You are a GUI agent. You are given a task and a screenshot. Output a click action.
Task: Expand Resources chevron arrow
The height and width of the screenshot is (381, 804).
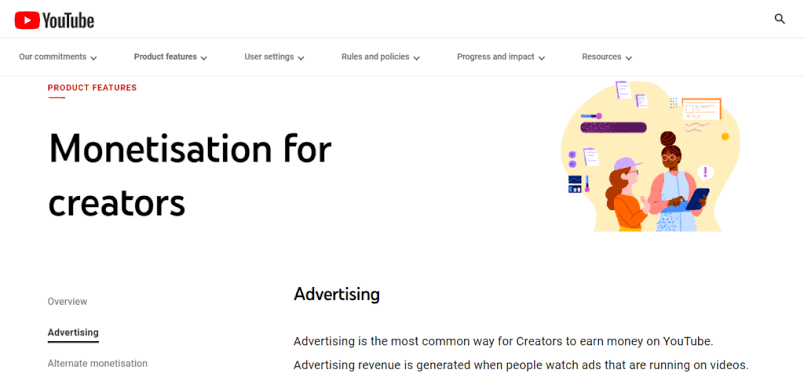pos(629,58)
